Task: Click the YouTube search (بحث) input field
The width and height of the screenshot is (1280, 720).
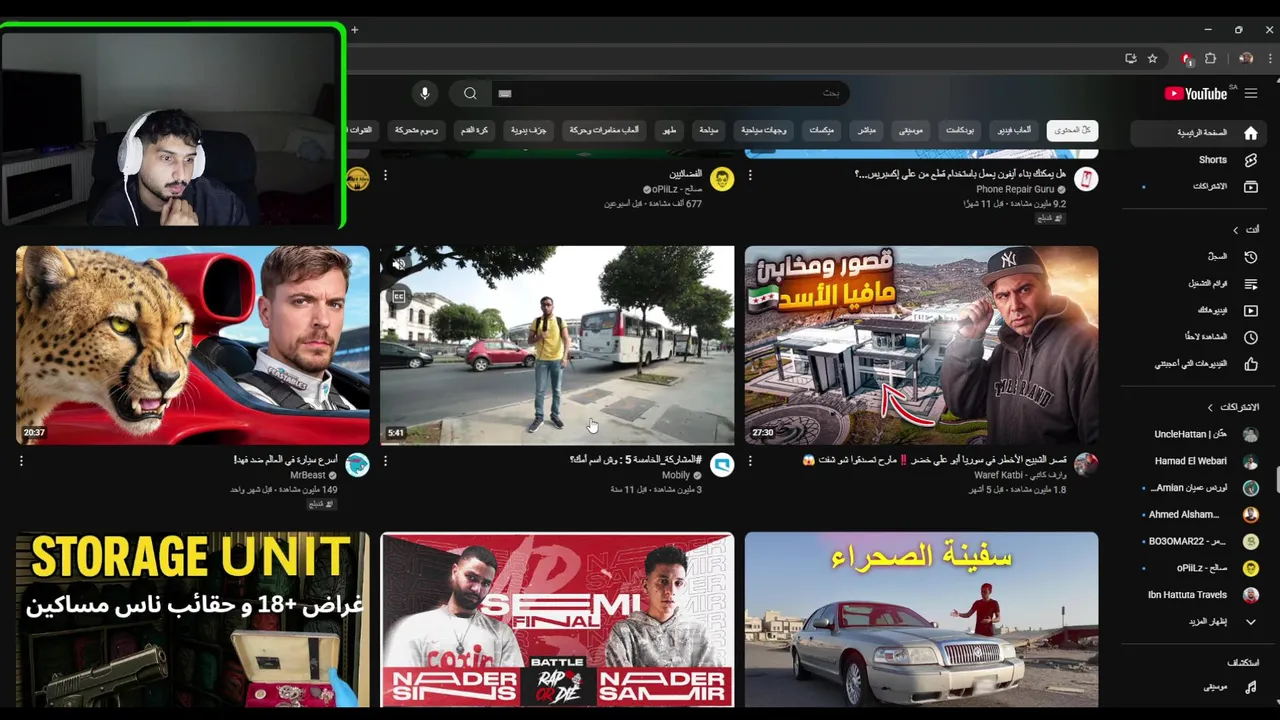Action: (670, 93)
